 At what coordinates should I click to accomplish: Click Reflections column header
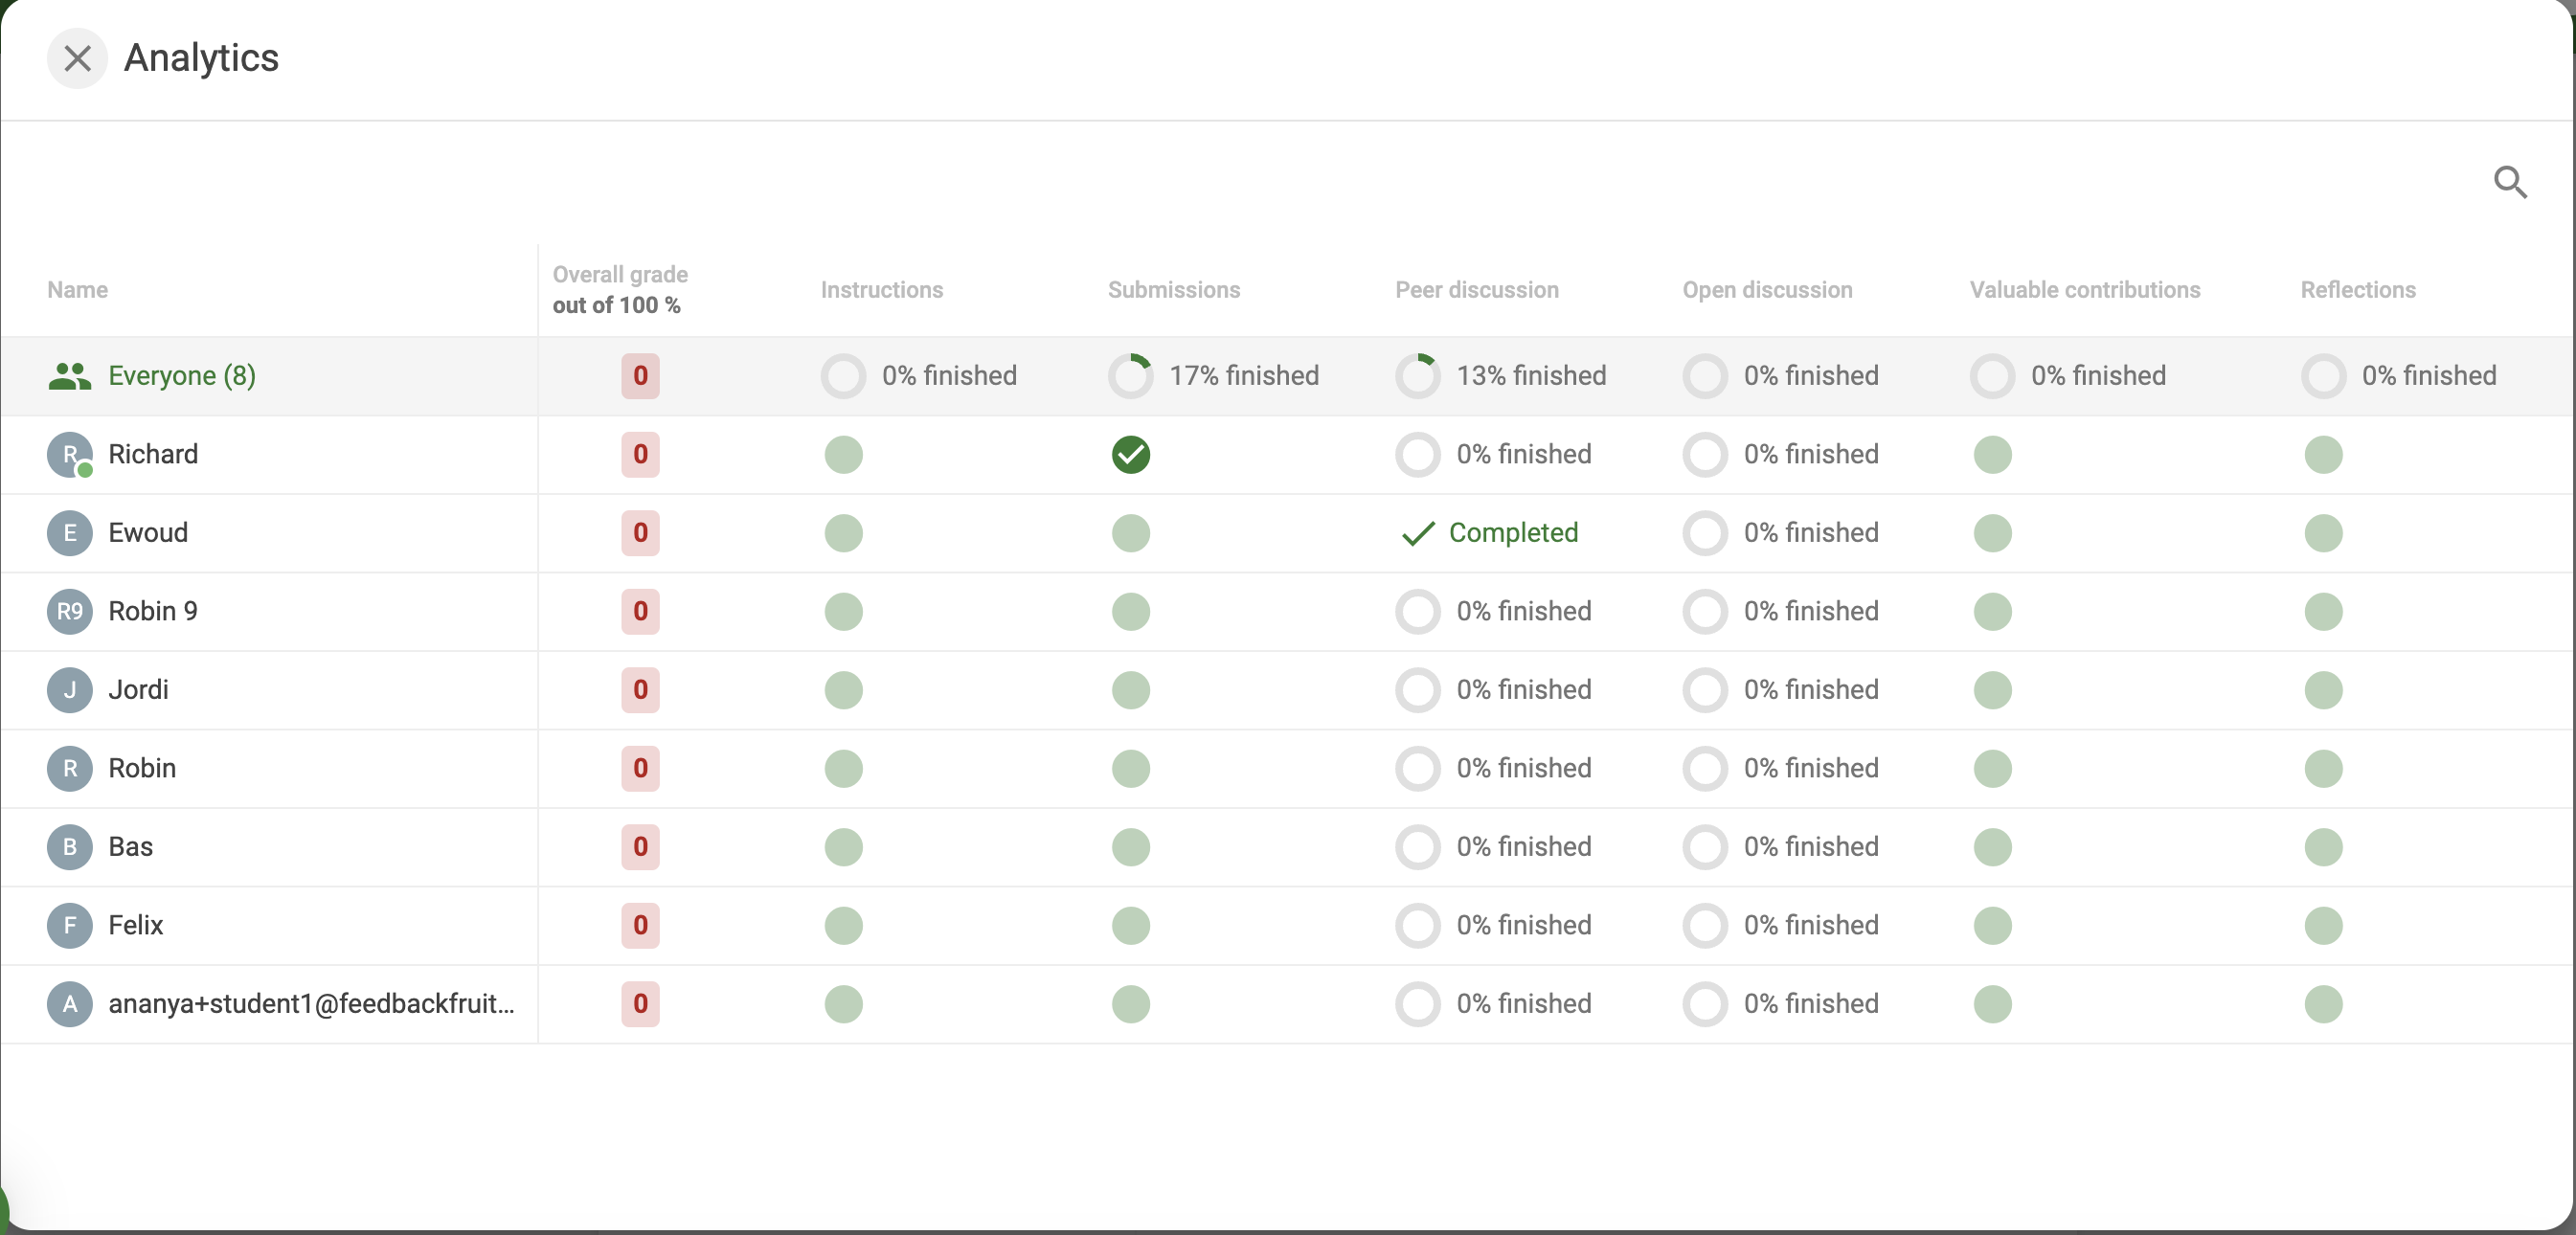(x=2358, y=290)
